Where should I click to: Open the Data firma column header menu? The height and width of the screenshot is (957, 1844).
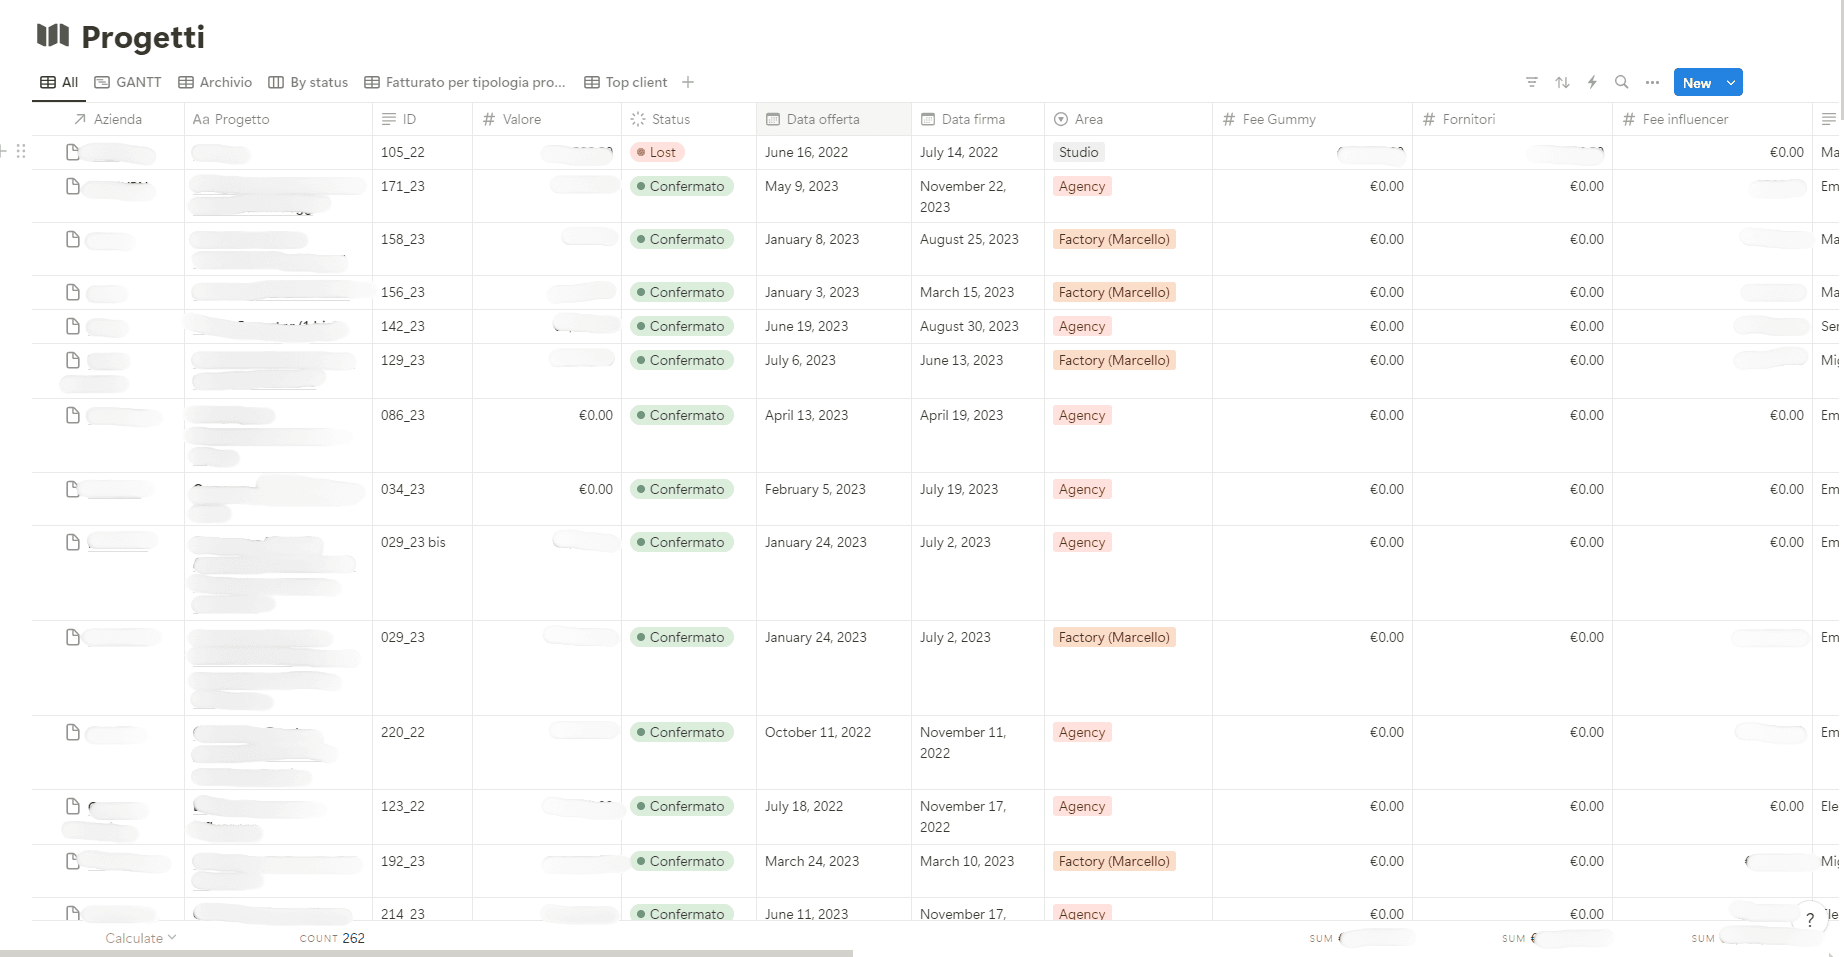(x=978, y=119)
